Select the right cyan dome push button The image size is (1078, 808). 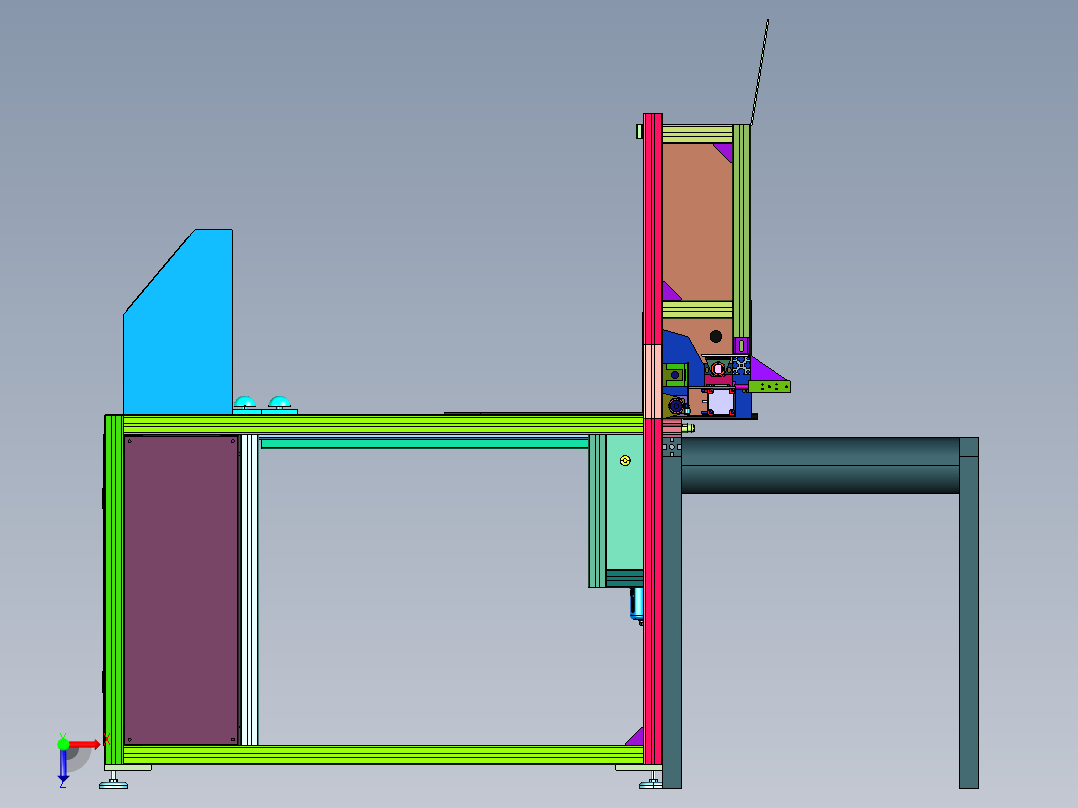click(279, 402)
